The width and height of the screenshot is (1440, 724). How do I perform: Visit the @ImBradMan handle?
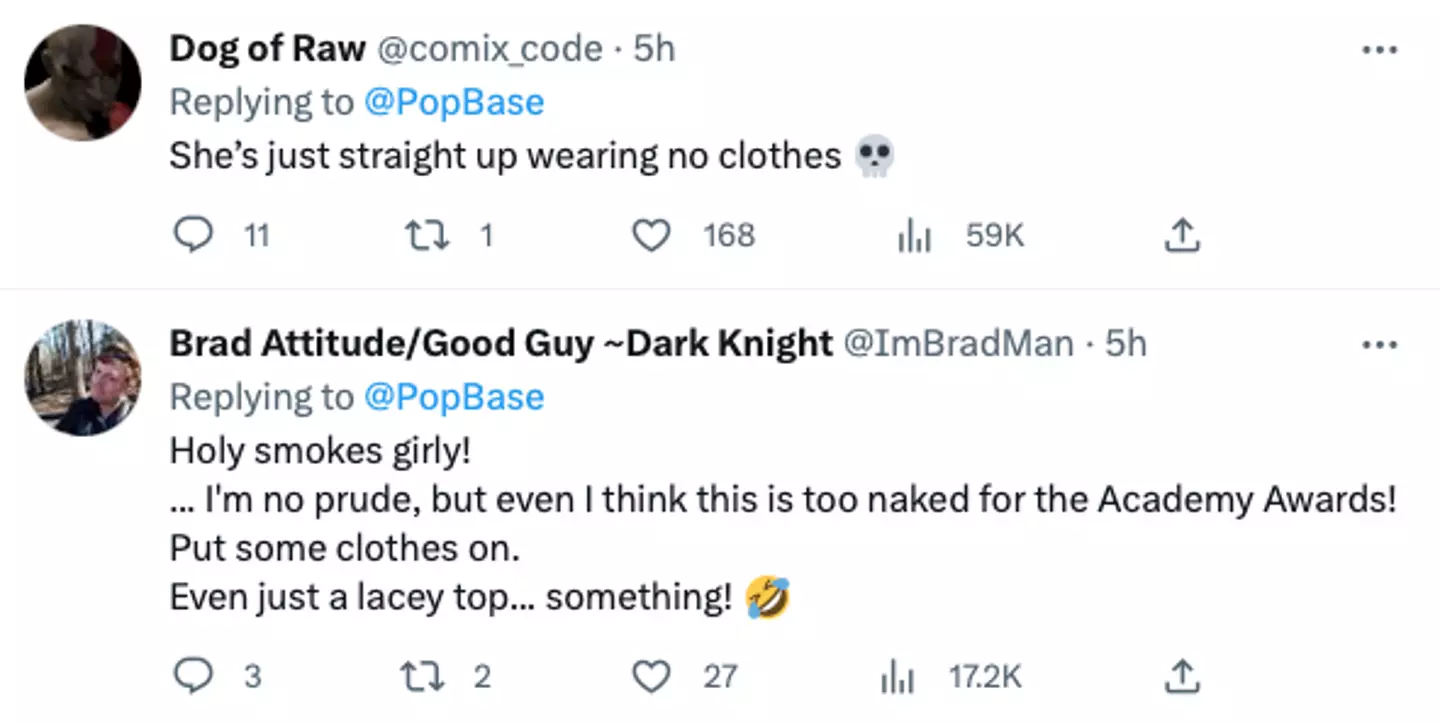(959, 344)
